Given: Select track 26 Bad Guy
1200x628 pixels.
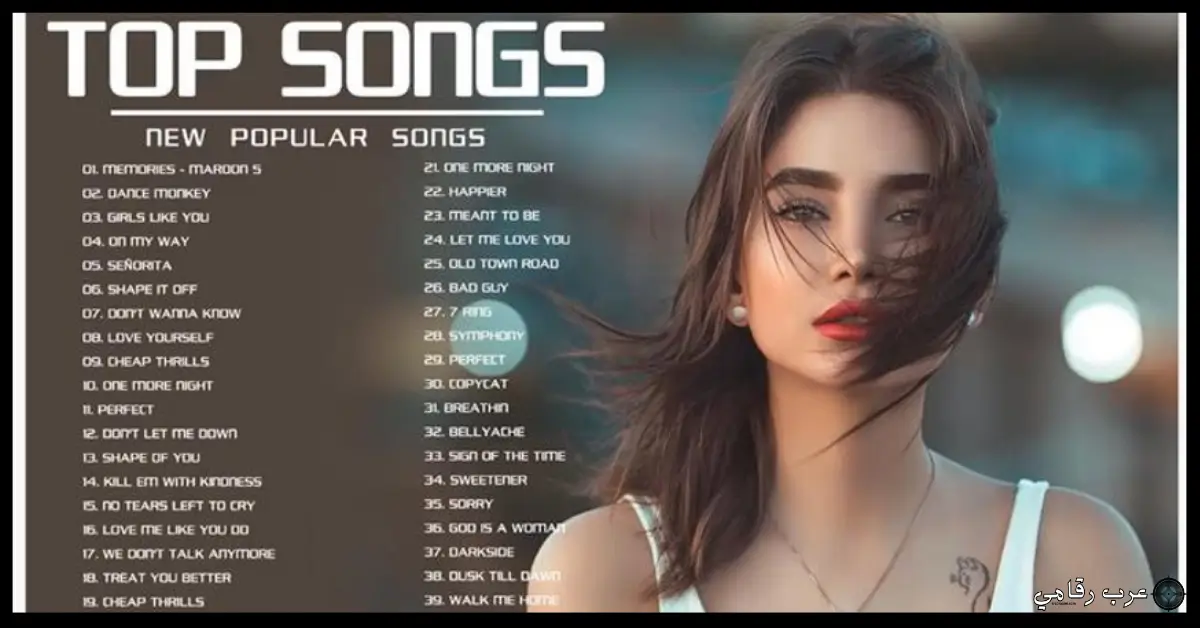Looking at the screenshot, I should click(x=466, y=287).
